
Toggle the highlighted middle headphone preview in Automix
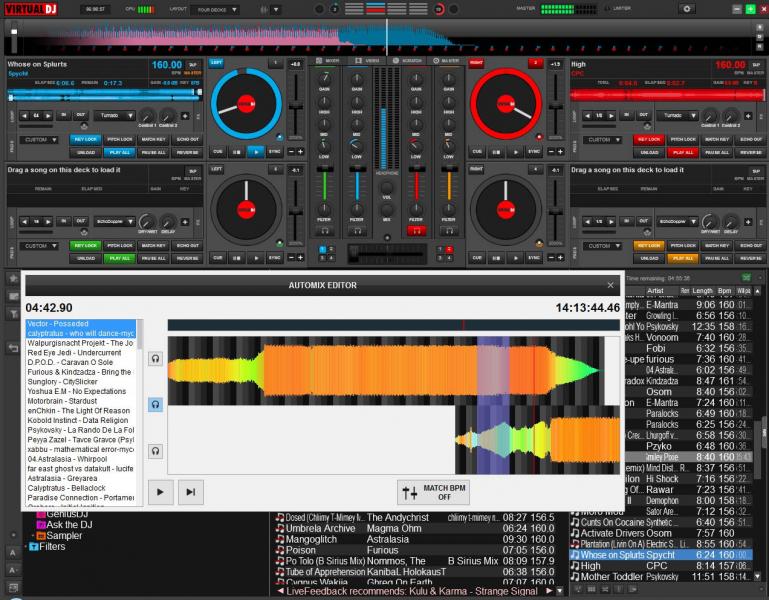pyautogui.click(x=155, y=405)
